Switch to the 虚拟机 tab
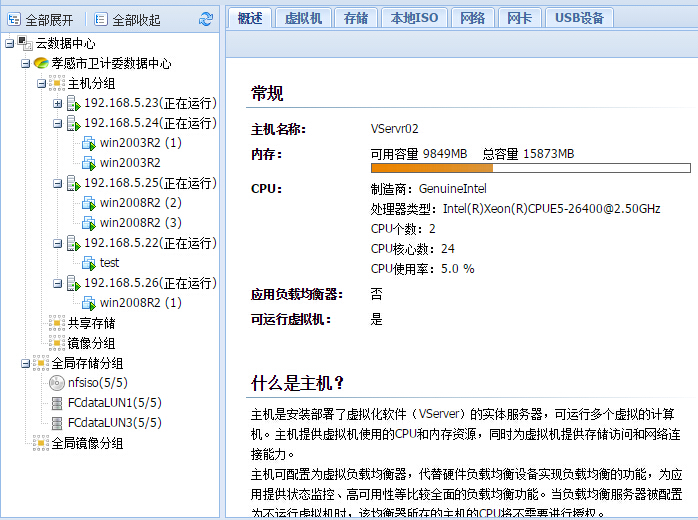 tap(303, 18)
